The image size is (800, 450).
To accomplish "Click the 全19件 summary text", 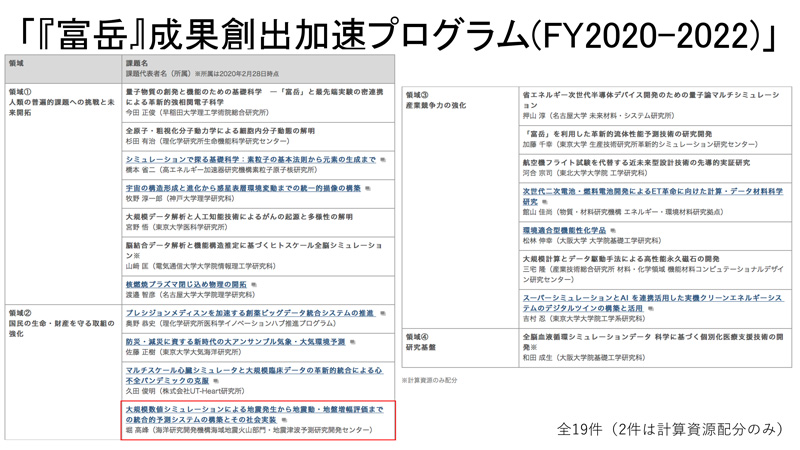I will (x=670, y=429).
